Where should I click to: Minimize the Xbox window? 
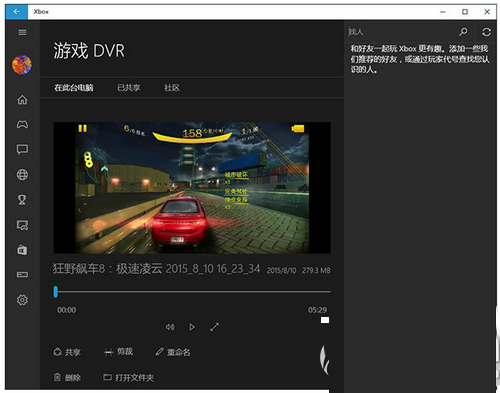coord(443,12)
